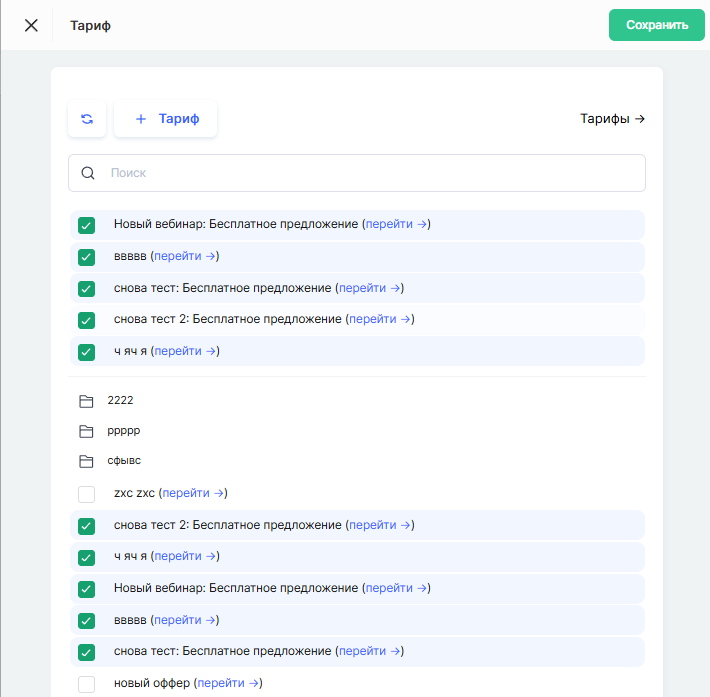Follow перейти link in top Новый вебинар row
Viewport: 710px width, 697px height.
click(x=396, y=224)
